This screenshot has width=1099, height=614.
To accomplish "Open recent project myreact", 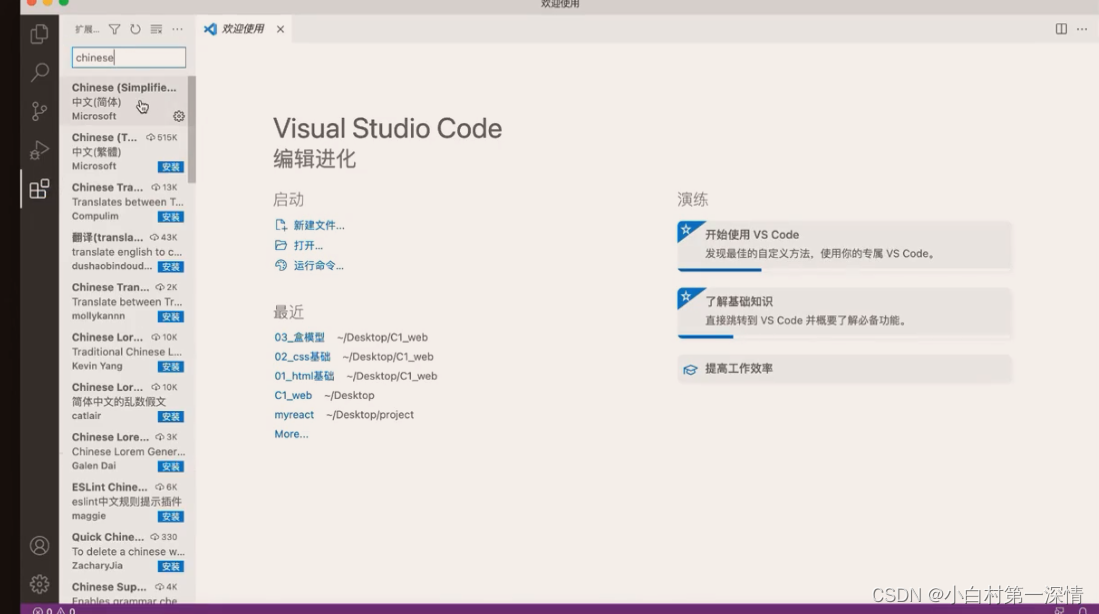I will tap(294, 415).
